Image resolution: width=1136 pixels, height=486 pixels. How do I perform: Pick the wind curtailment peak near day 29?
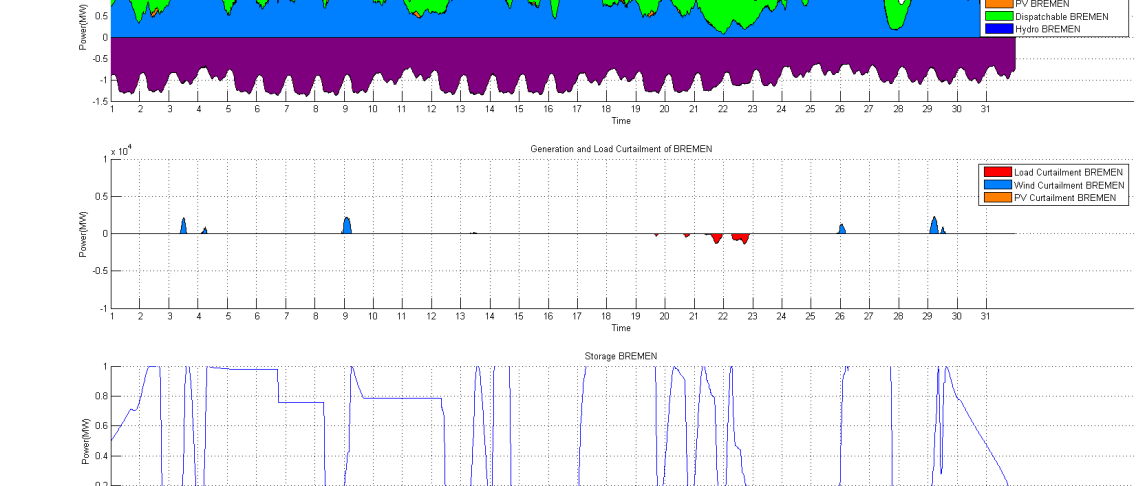pos(934,226)
